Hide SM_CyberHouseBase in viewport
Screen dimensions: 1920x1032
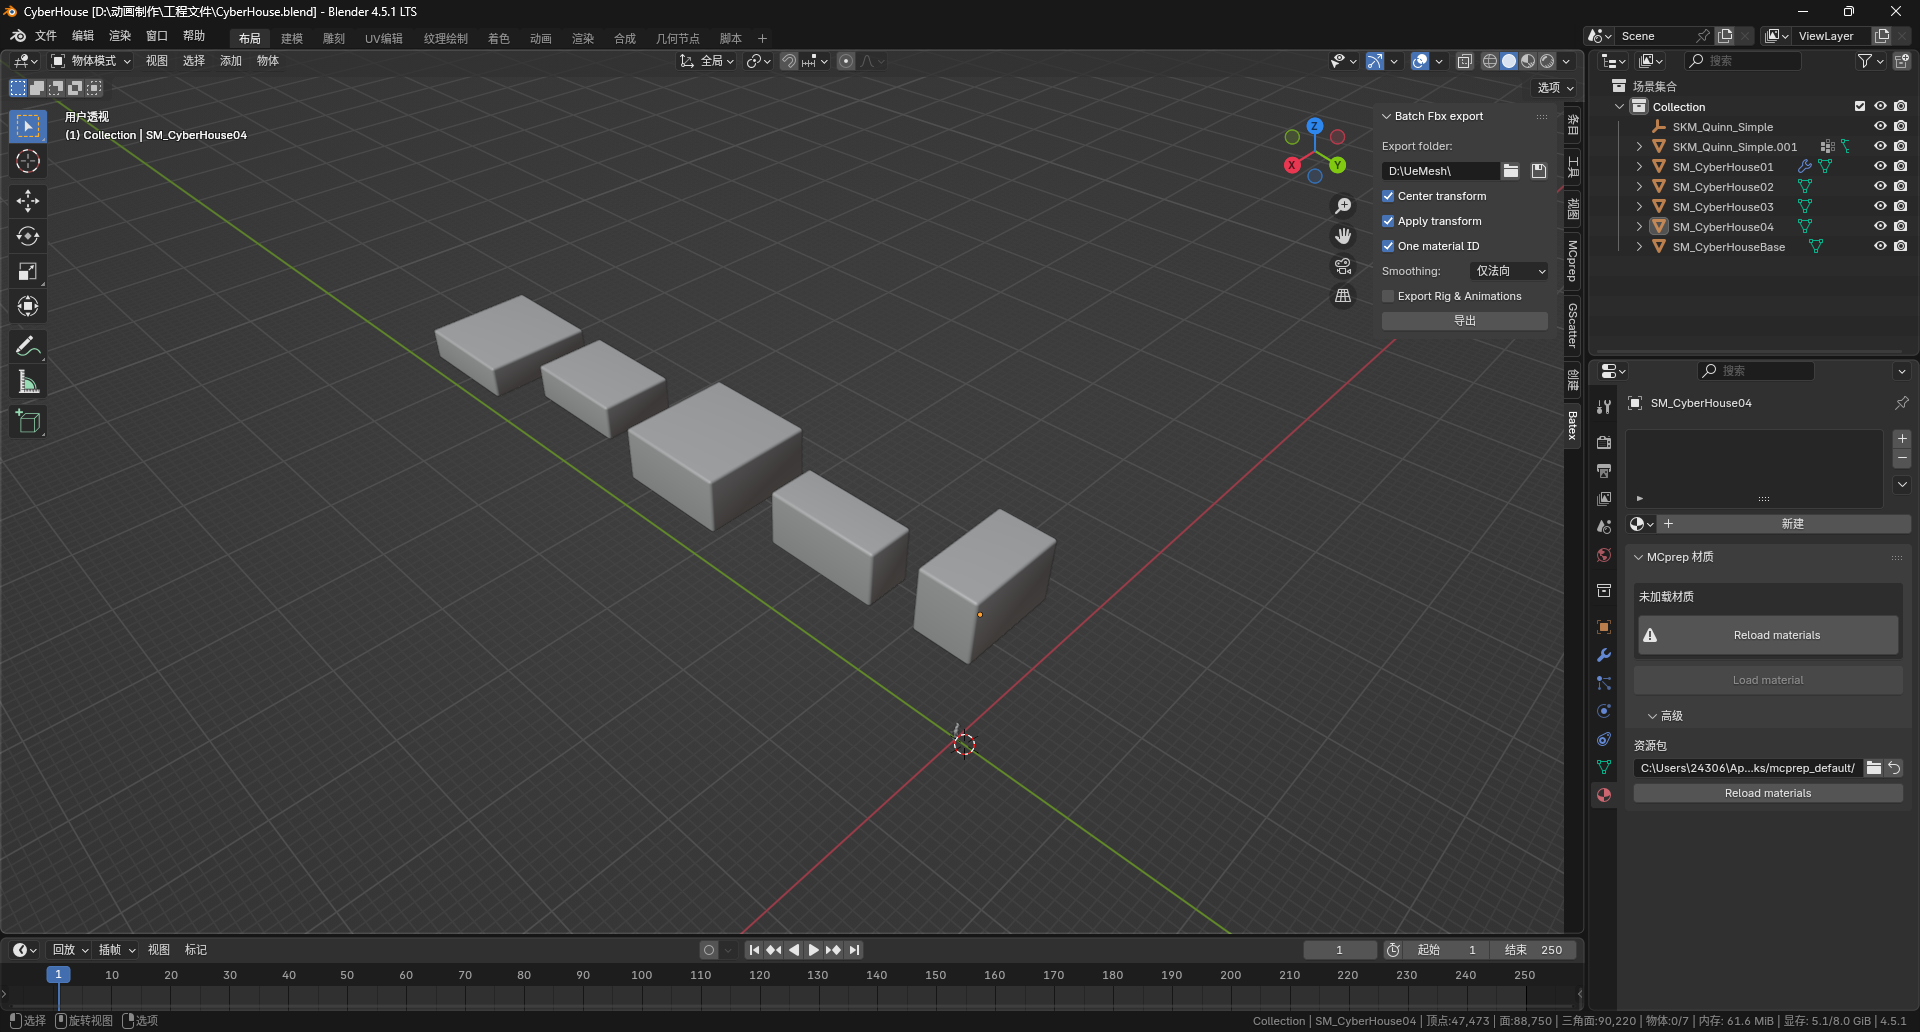(x=1880, y=246)
